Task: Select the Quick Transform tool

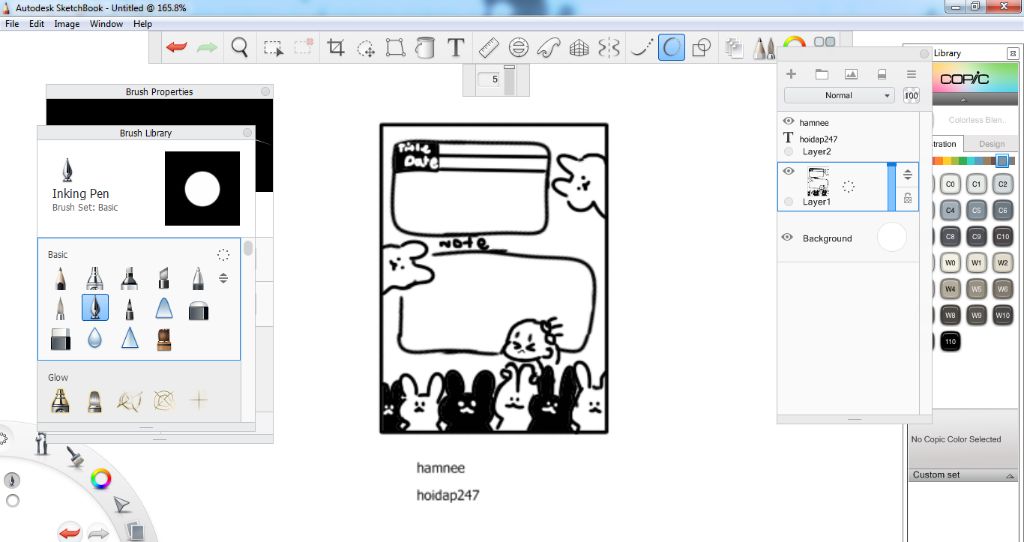Action: (x=366, y=48)
